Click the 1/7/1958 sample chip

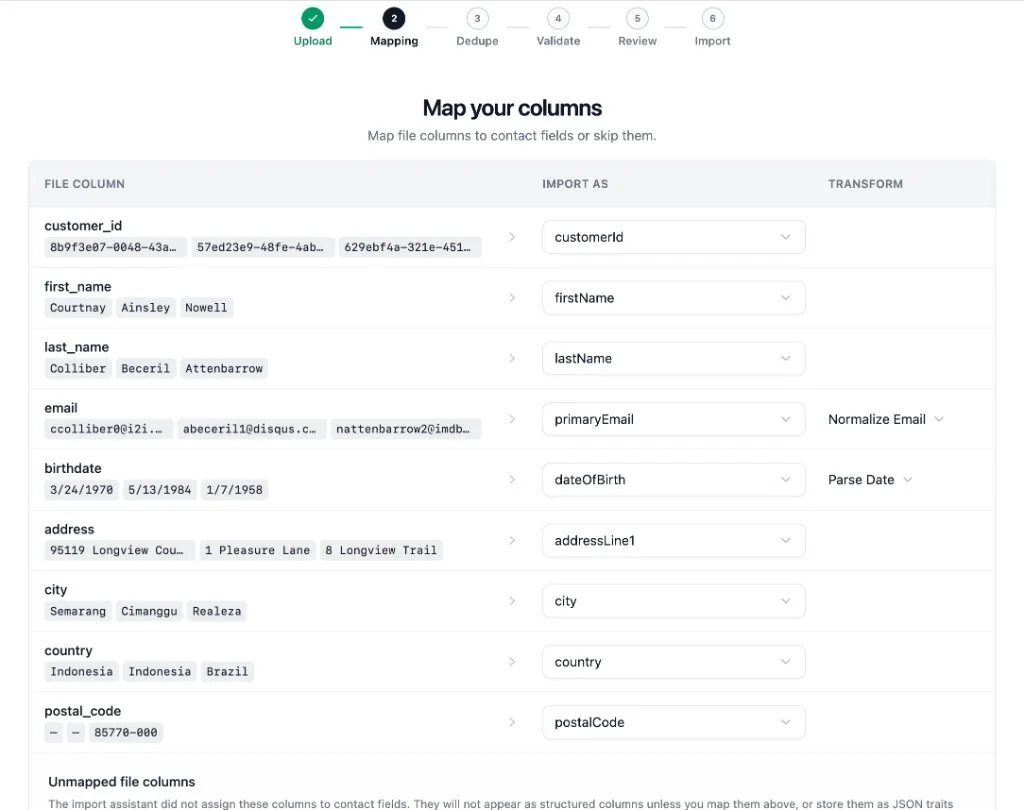pyautogui.click(x=234, y=490)
